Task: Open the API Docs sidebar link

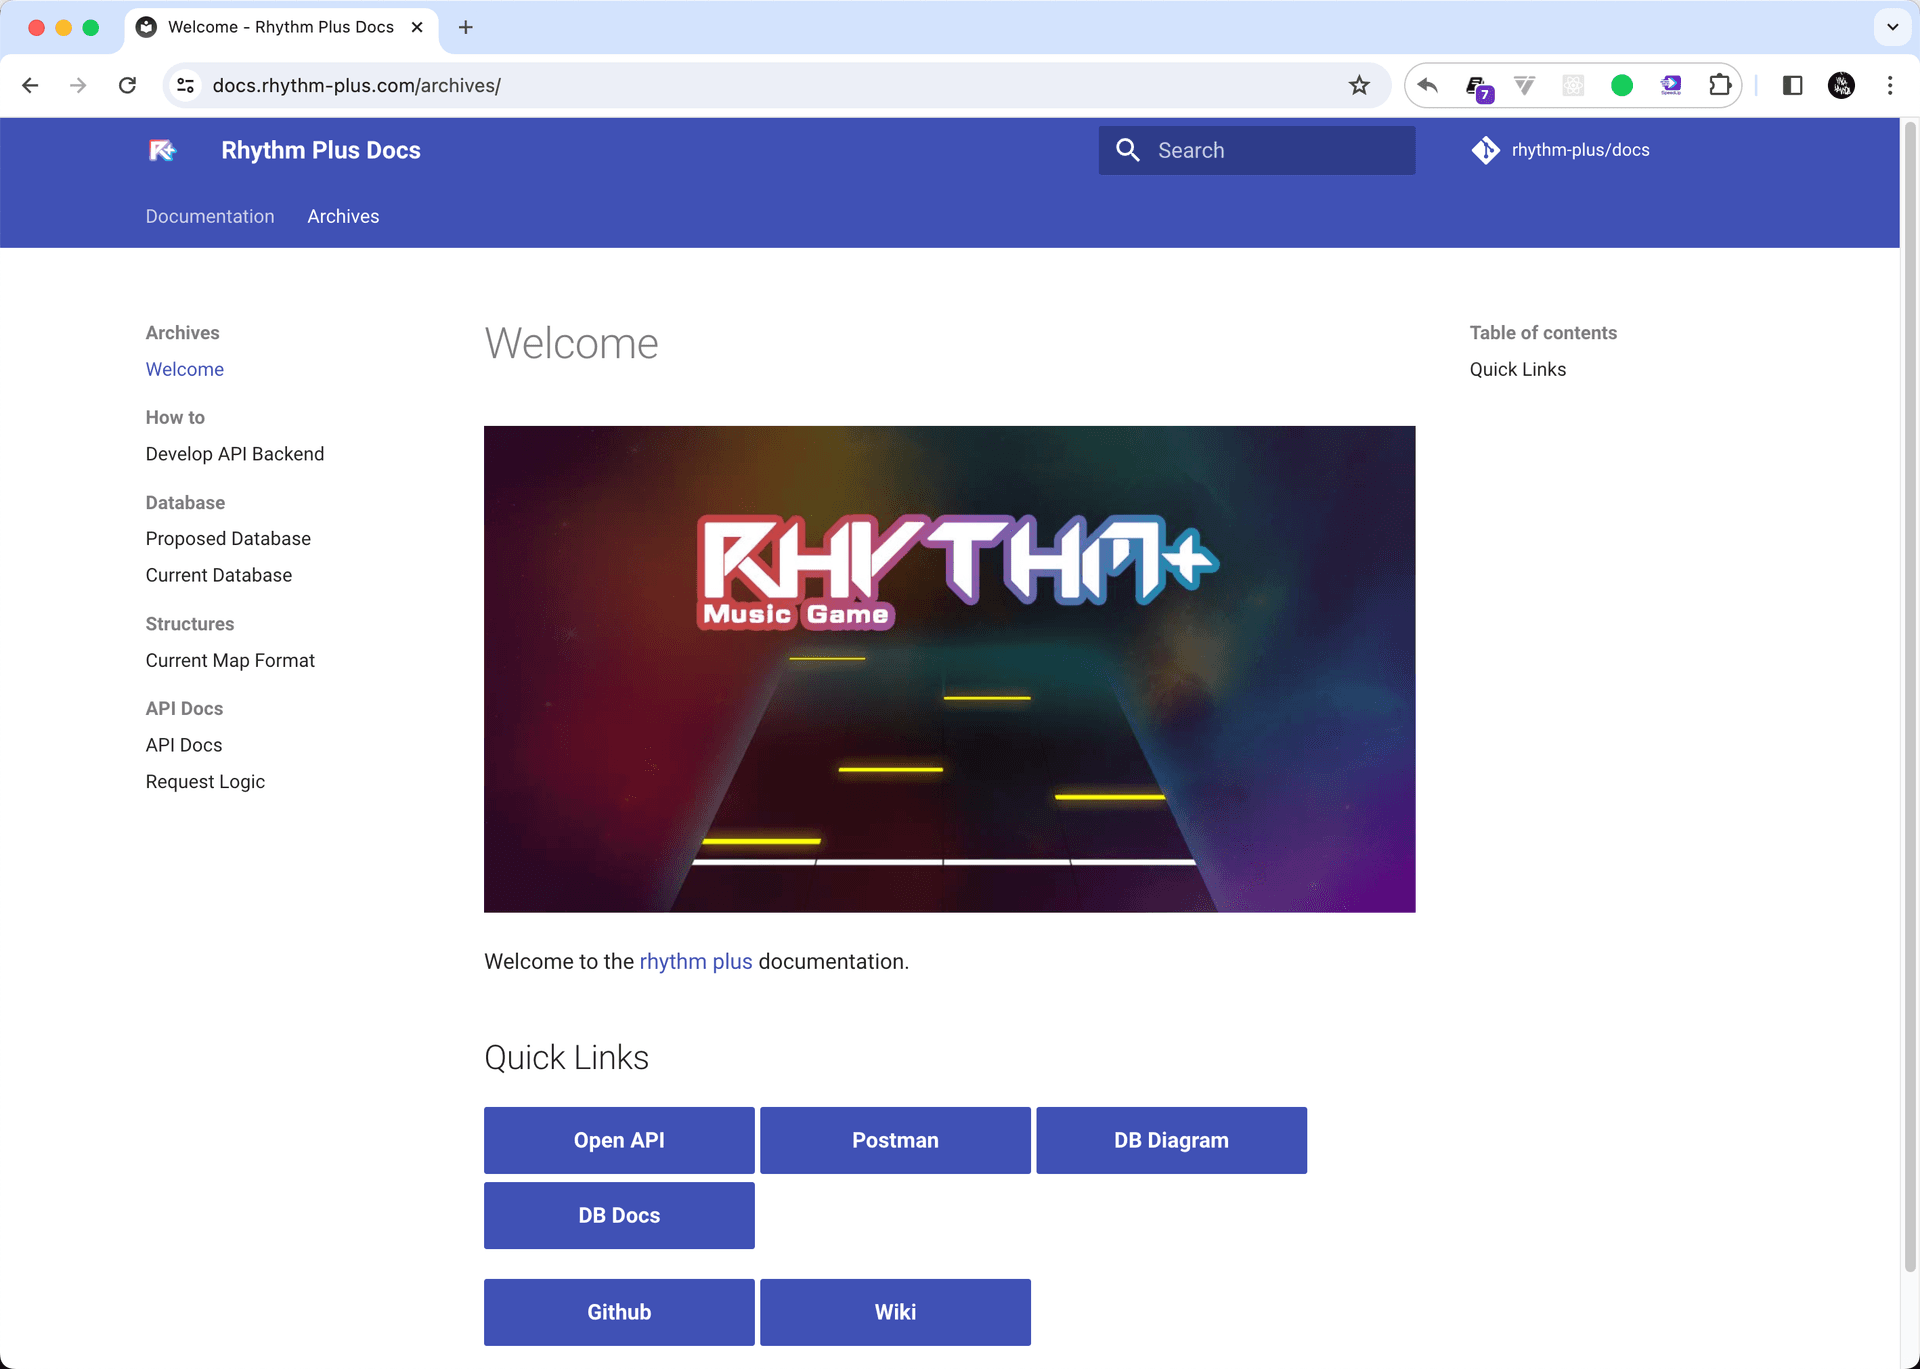Action: 184,745
